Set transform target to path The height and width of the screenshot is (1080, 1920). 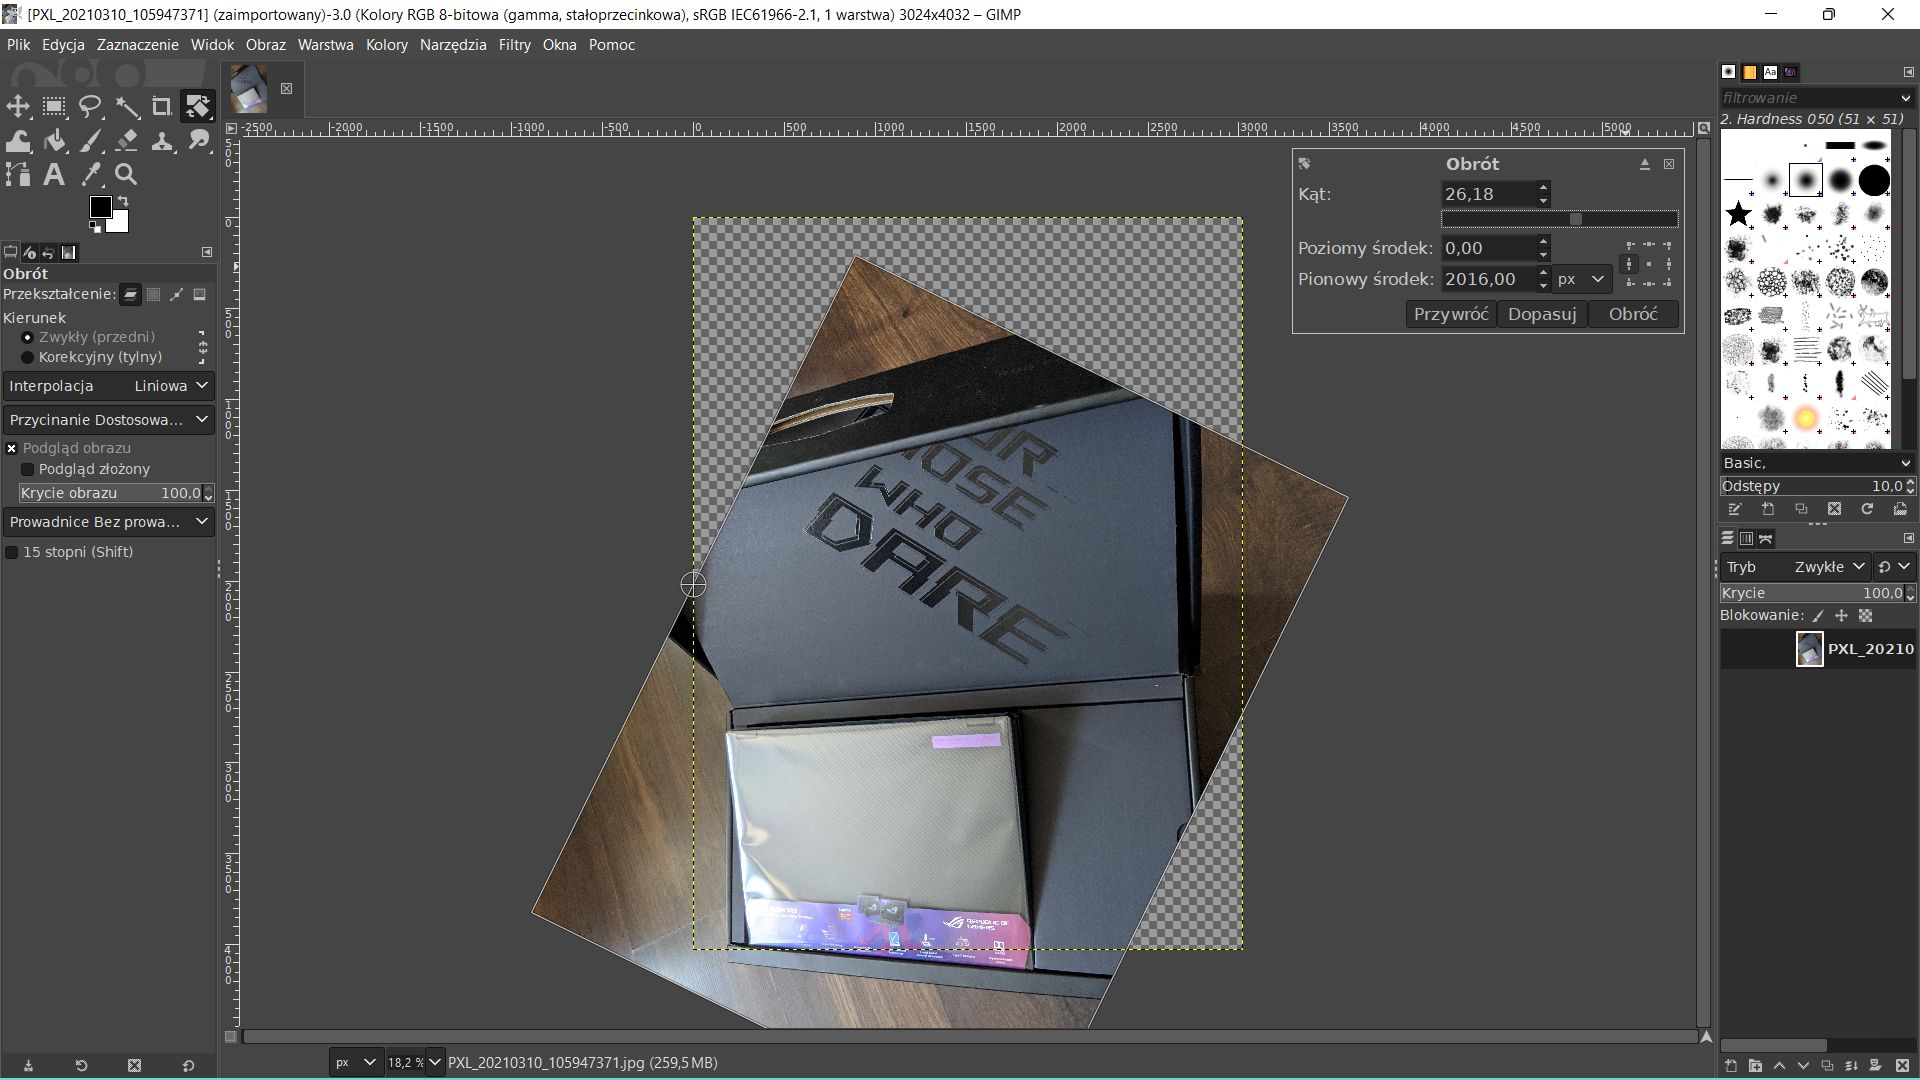177,294
